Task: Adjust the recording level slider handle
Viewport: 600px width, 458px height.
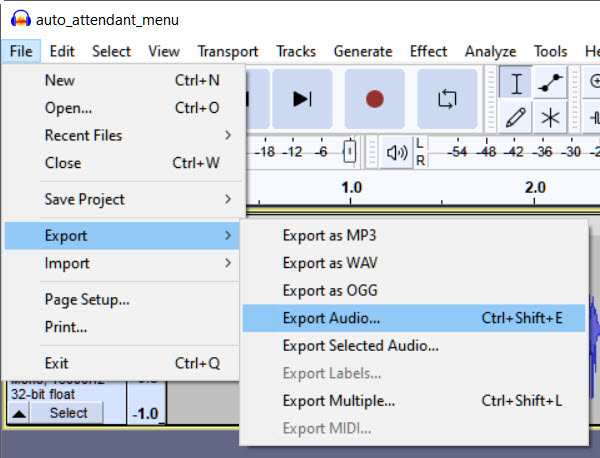Action: tap(349, 152)
